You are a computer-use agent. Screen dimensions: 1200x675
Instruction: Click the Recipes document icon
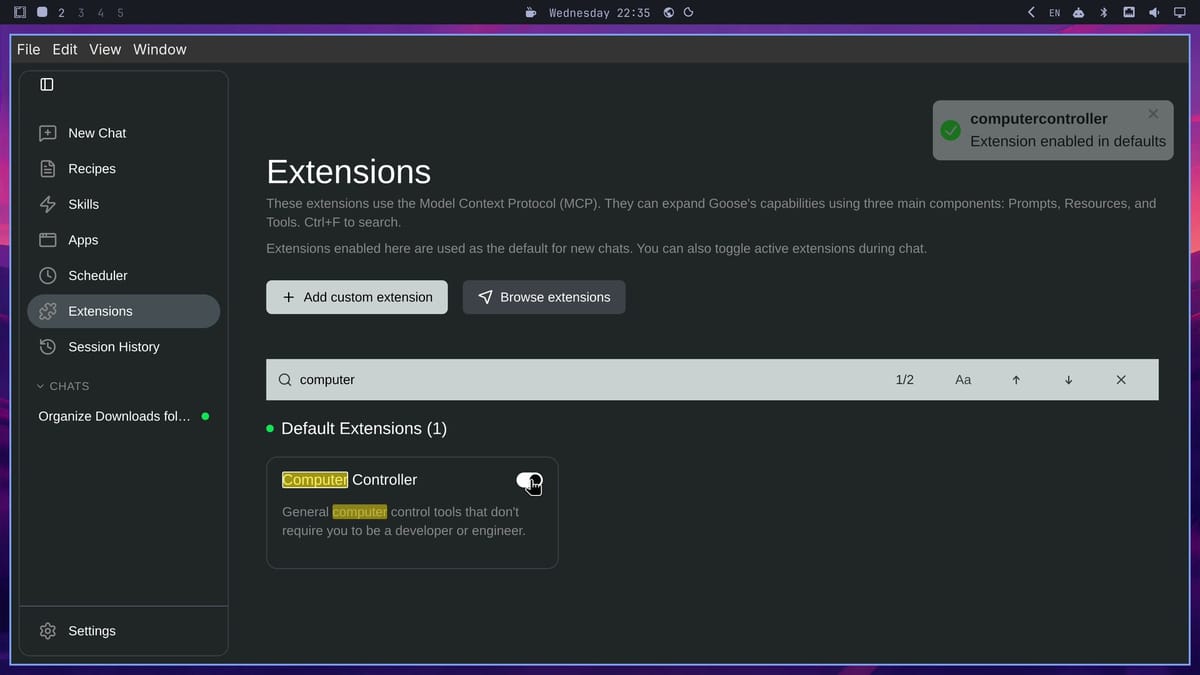coord(47,169)
